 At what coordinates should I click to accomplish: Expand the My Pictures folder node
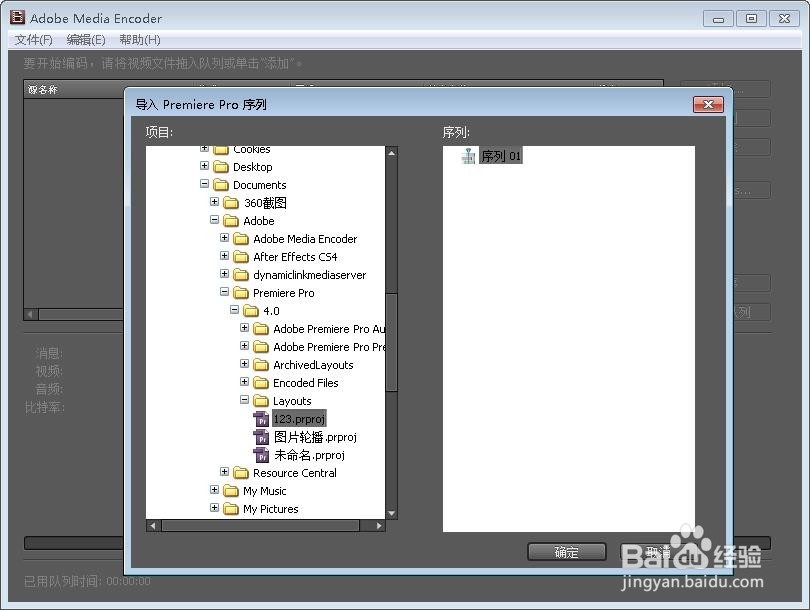214,507
